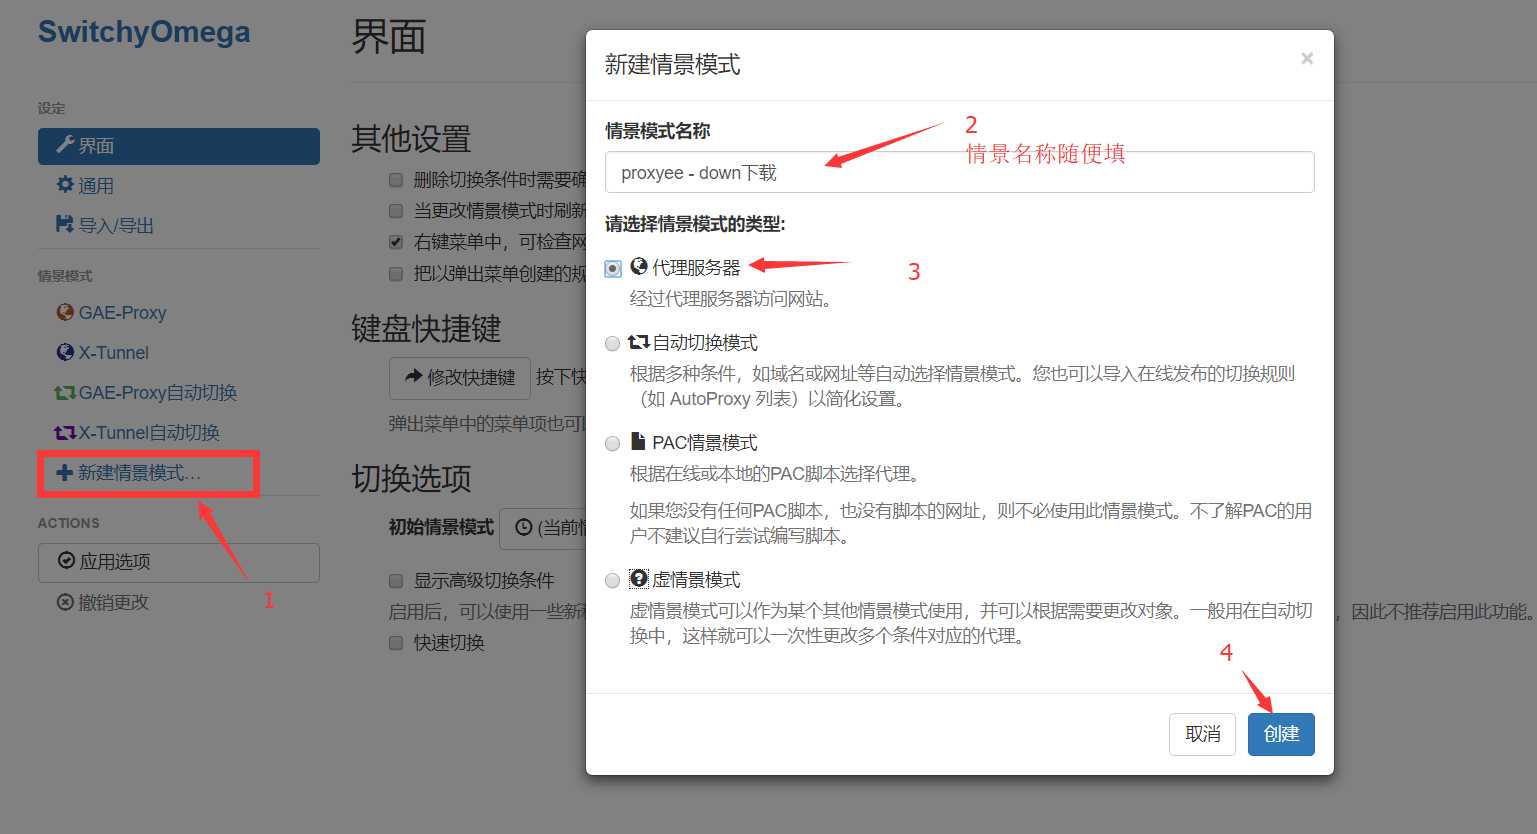Click the cancel-circle icon in 撤销更改
The height and width of the screenshot is (834, 1537).
point(65,602)
